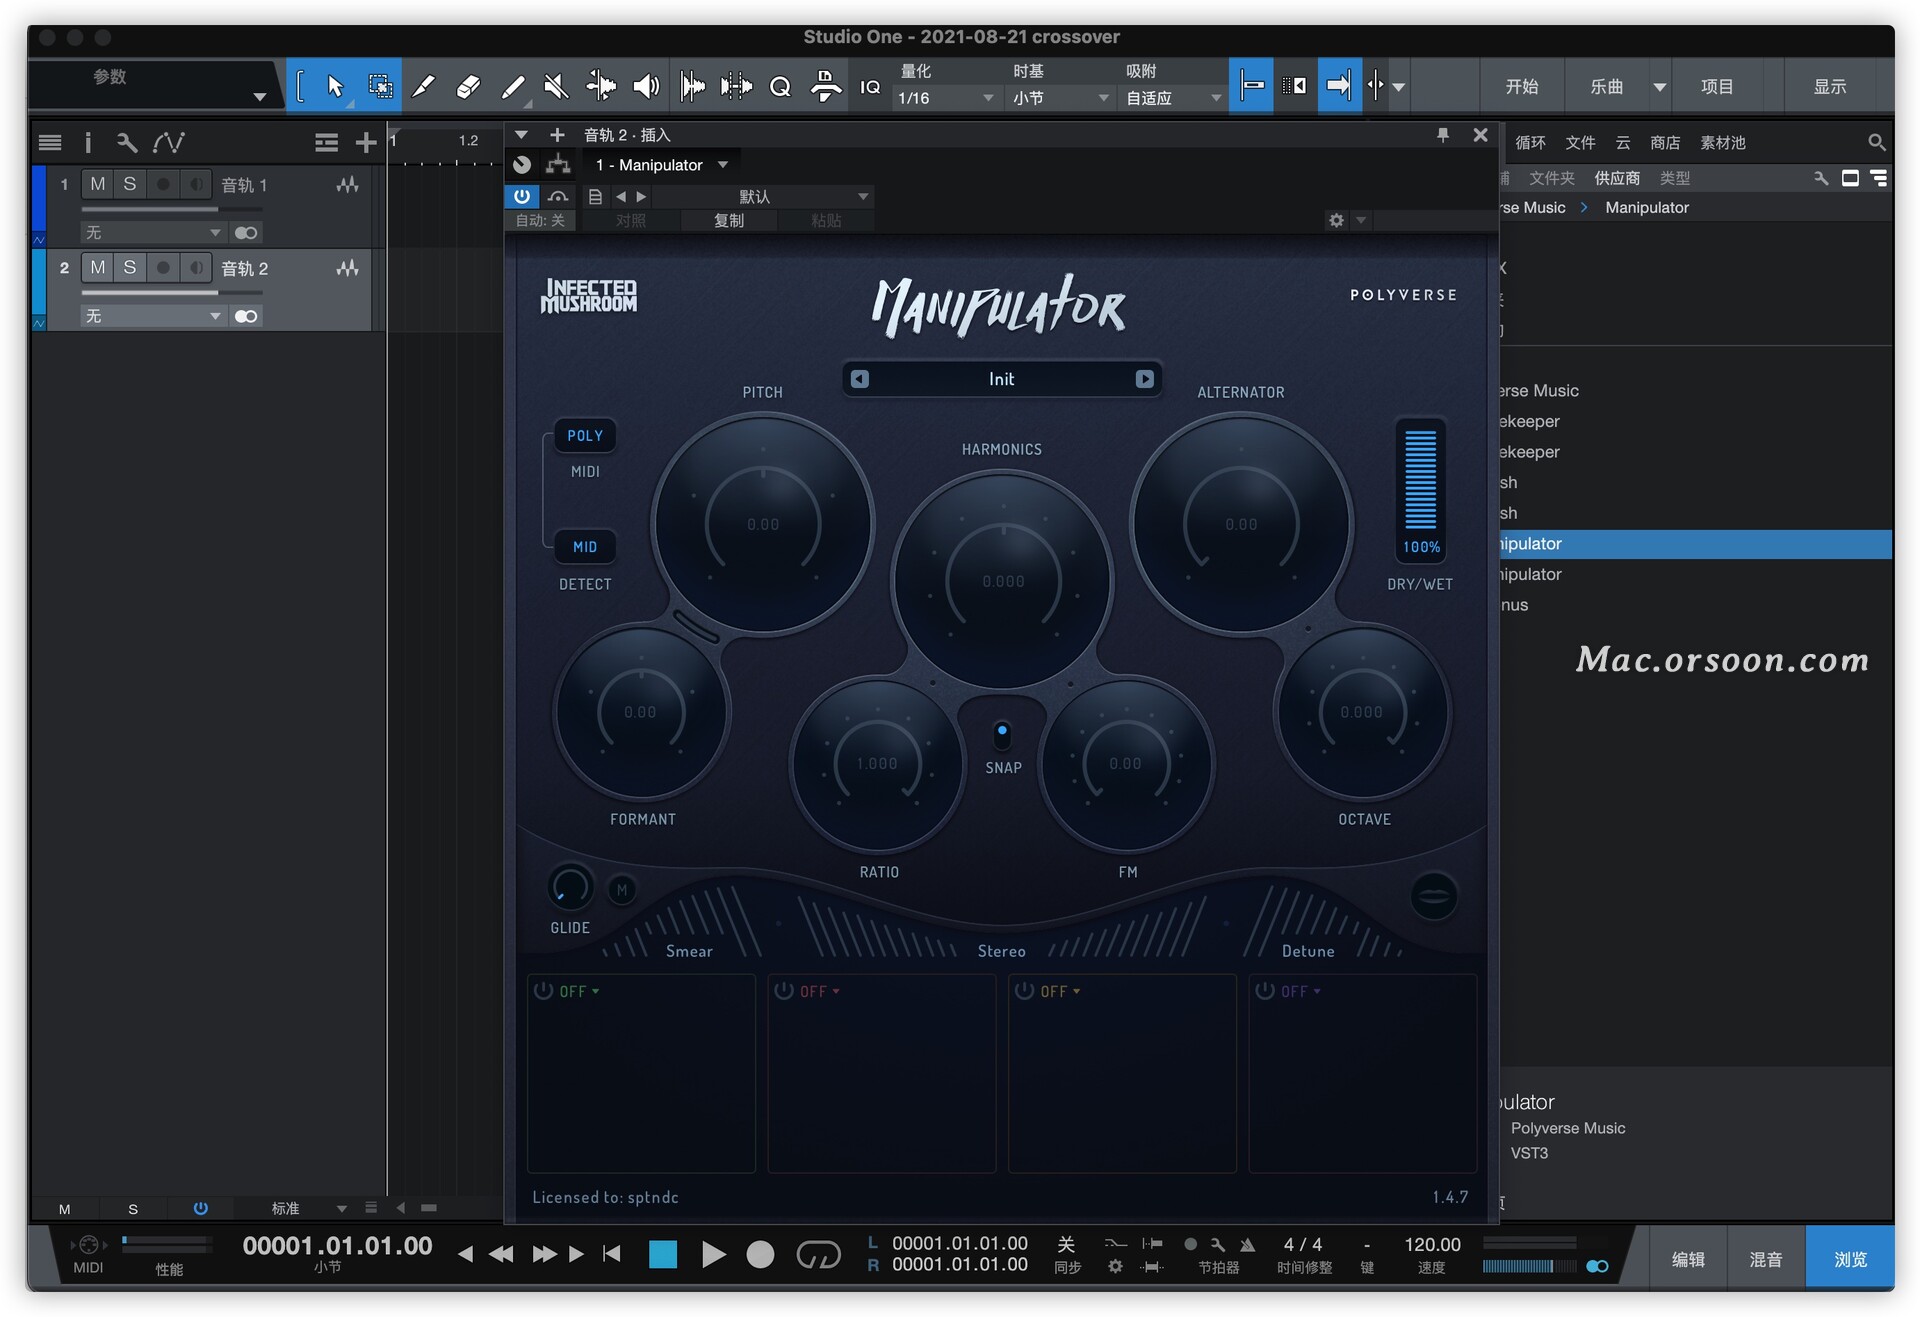Click the Quantize Q icon

tap(780, 87)
